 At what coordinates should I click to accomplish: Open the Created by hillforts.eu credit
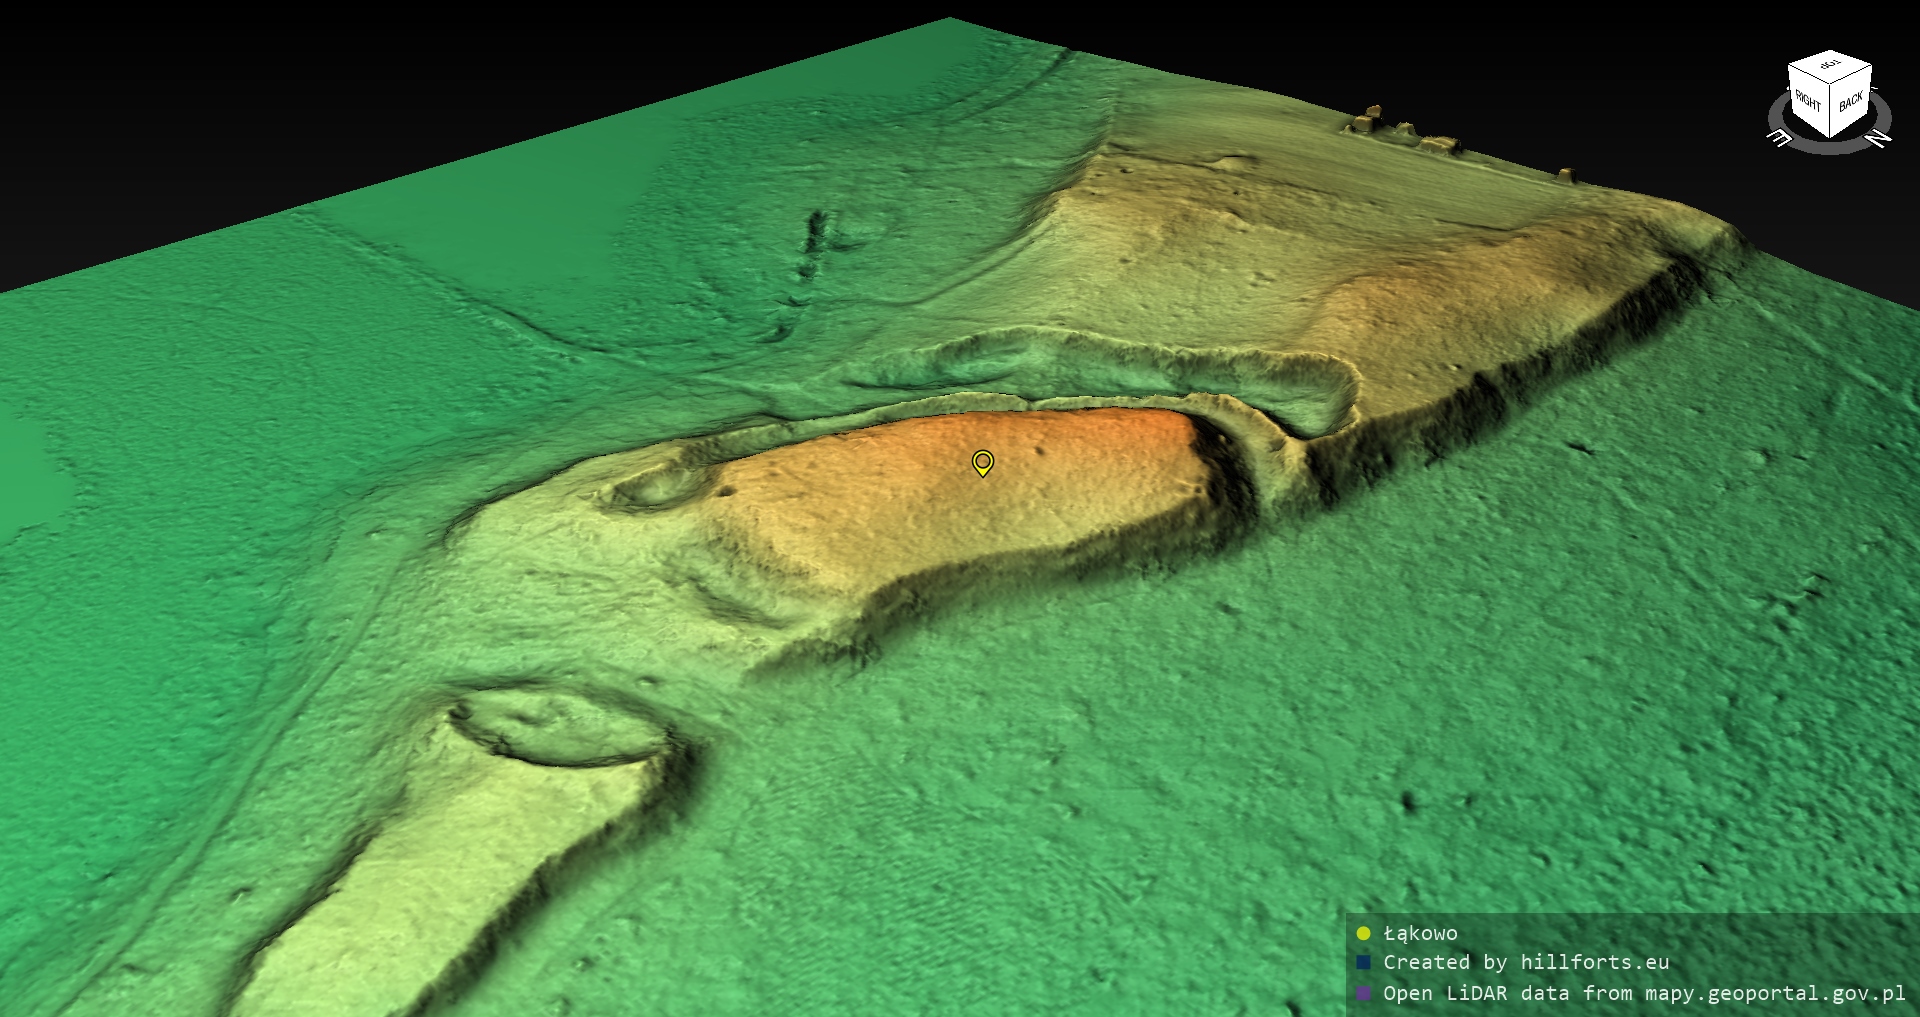(1526, 963)
